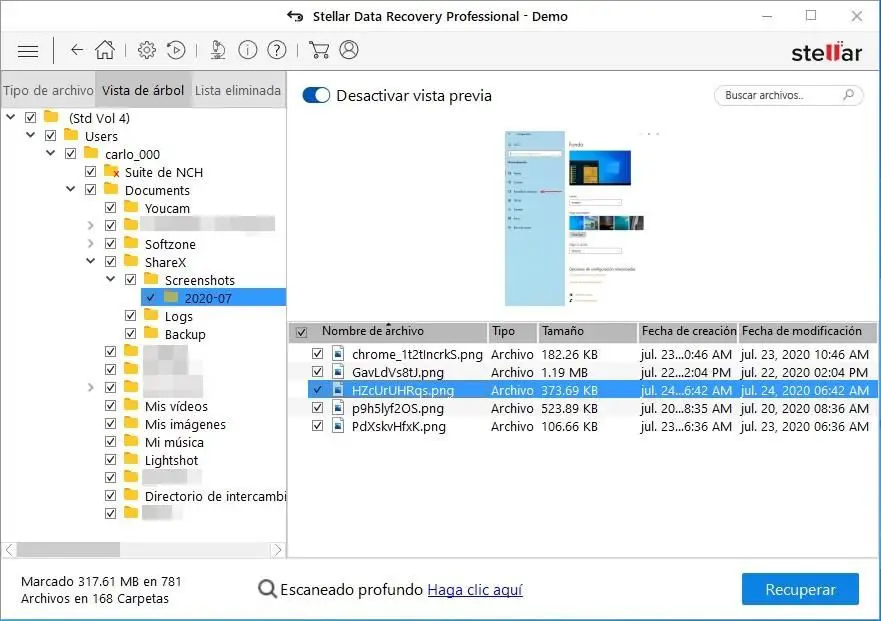Click the HZcUrUHRqs.png file icon
This screenshot has height=621, width=881.
(338, 390)
